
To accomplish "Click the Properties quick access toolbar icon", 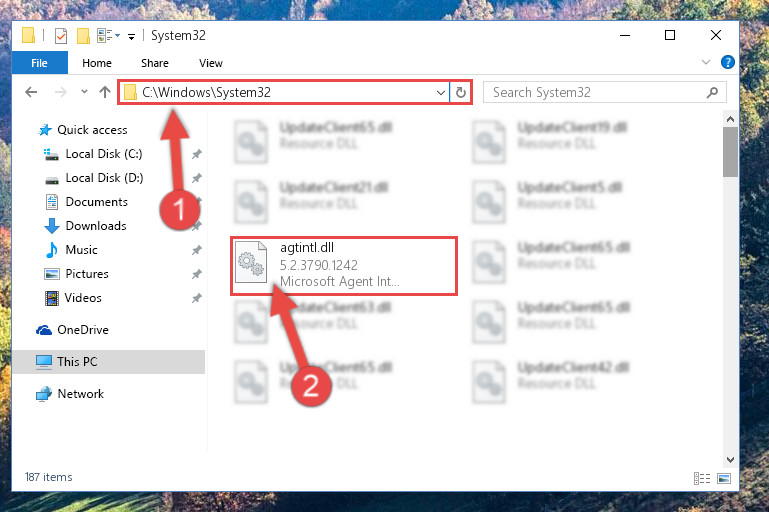I will click(61, 36).
